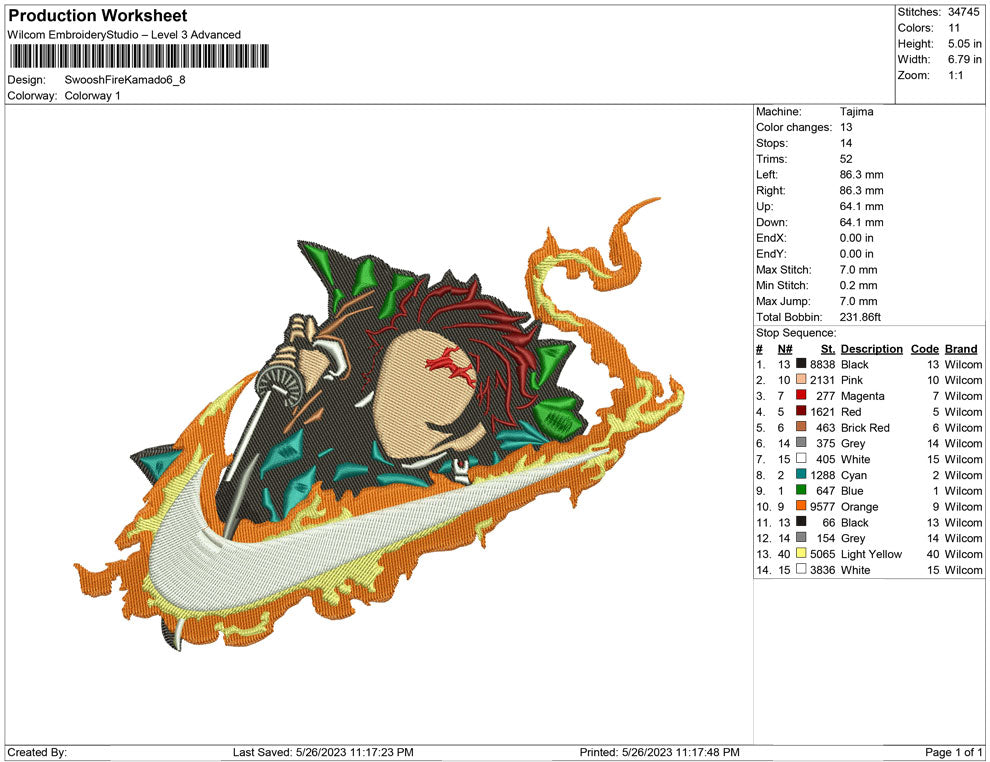Select the EndY value 0.00 in
This screenshot has width=990, height=762.
(x=857, y=254)
